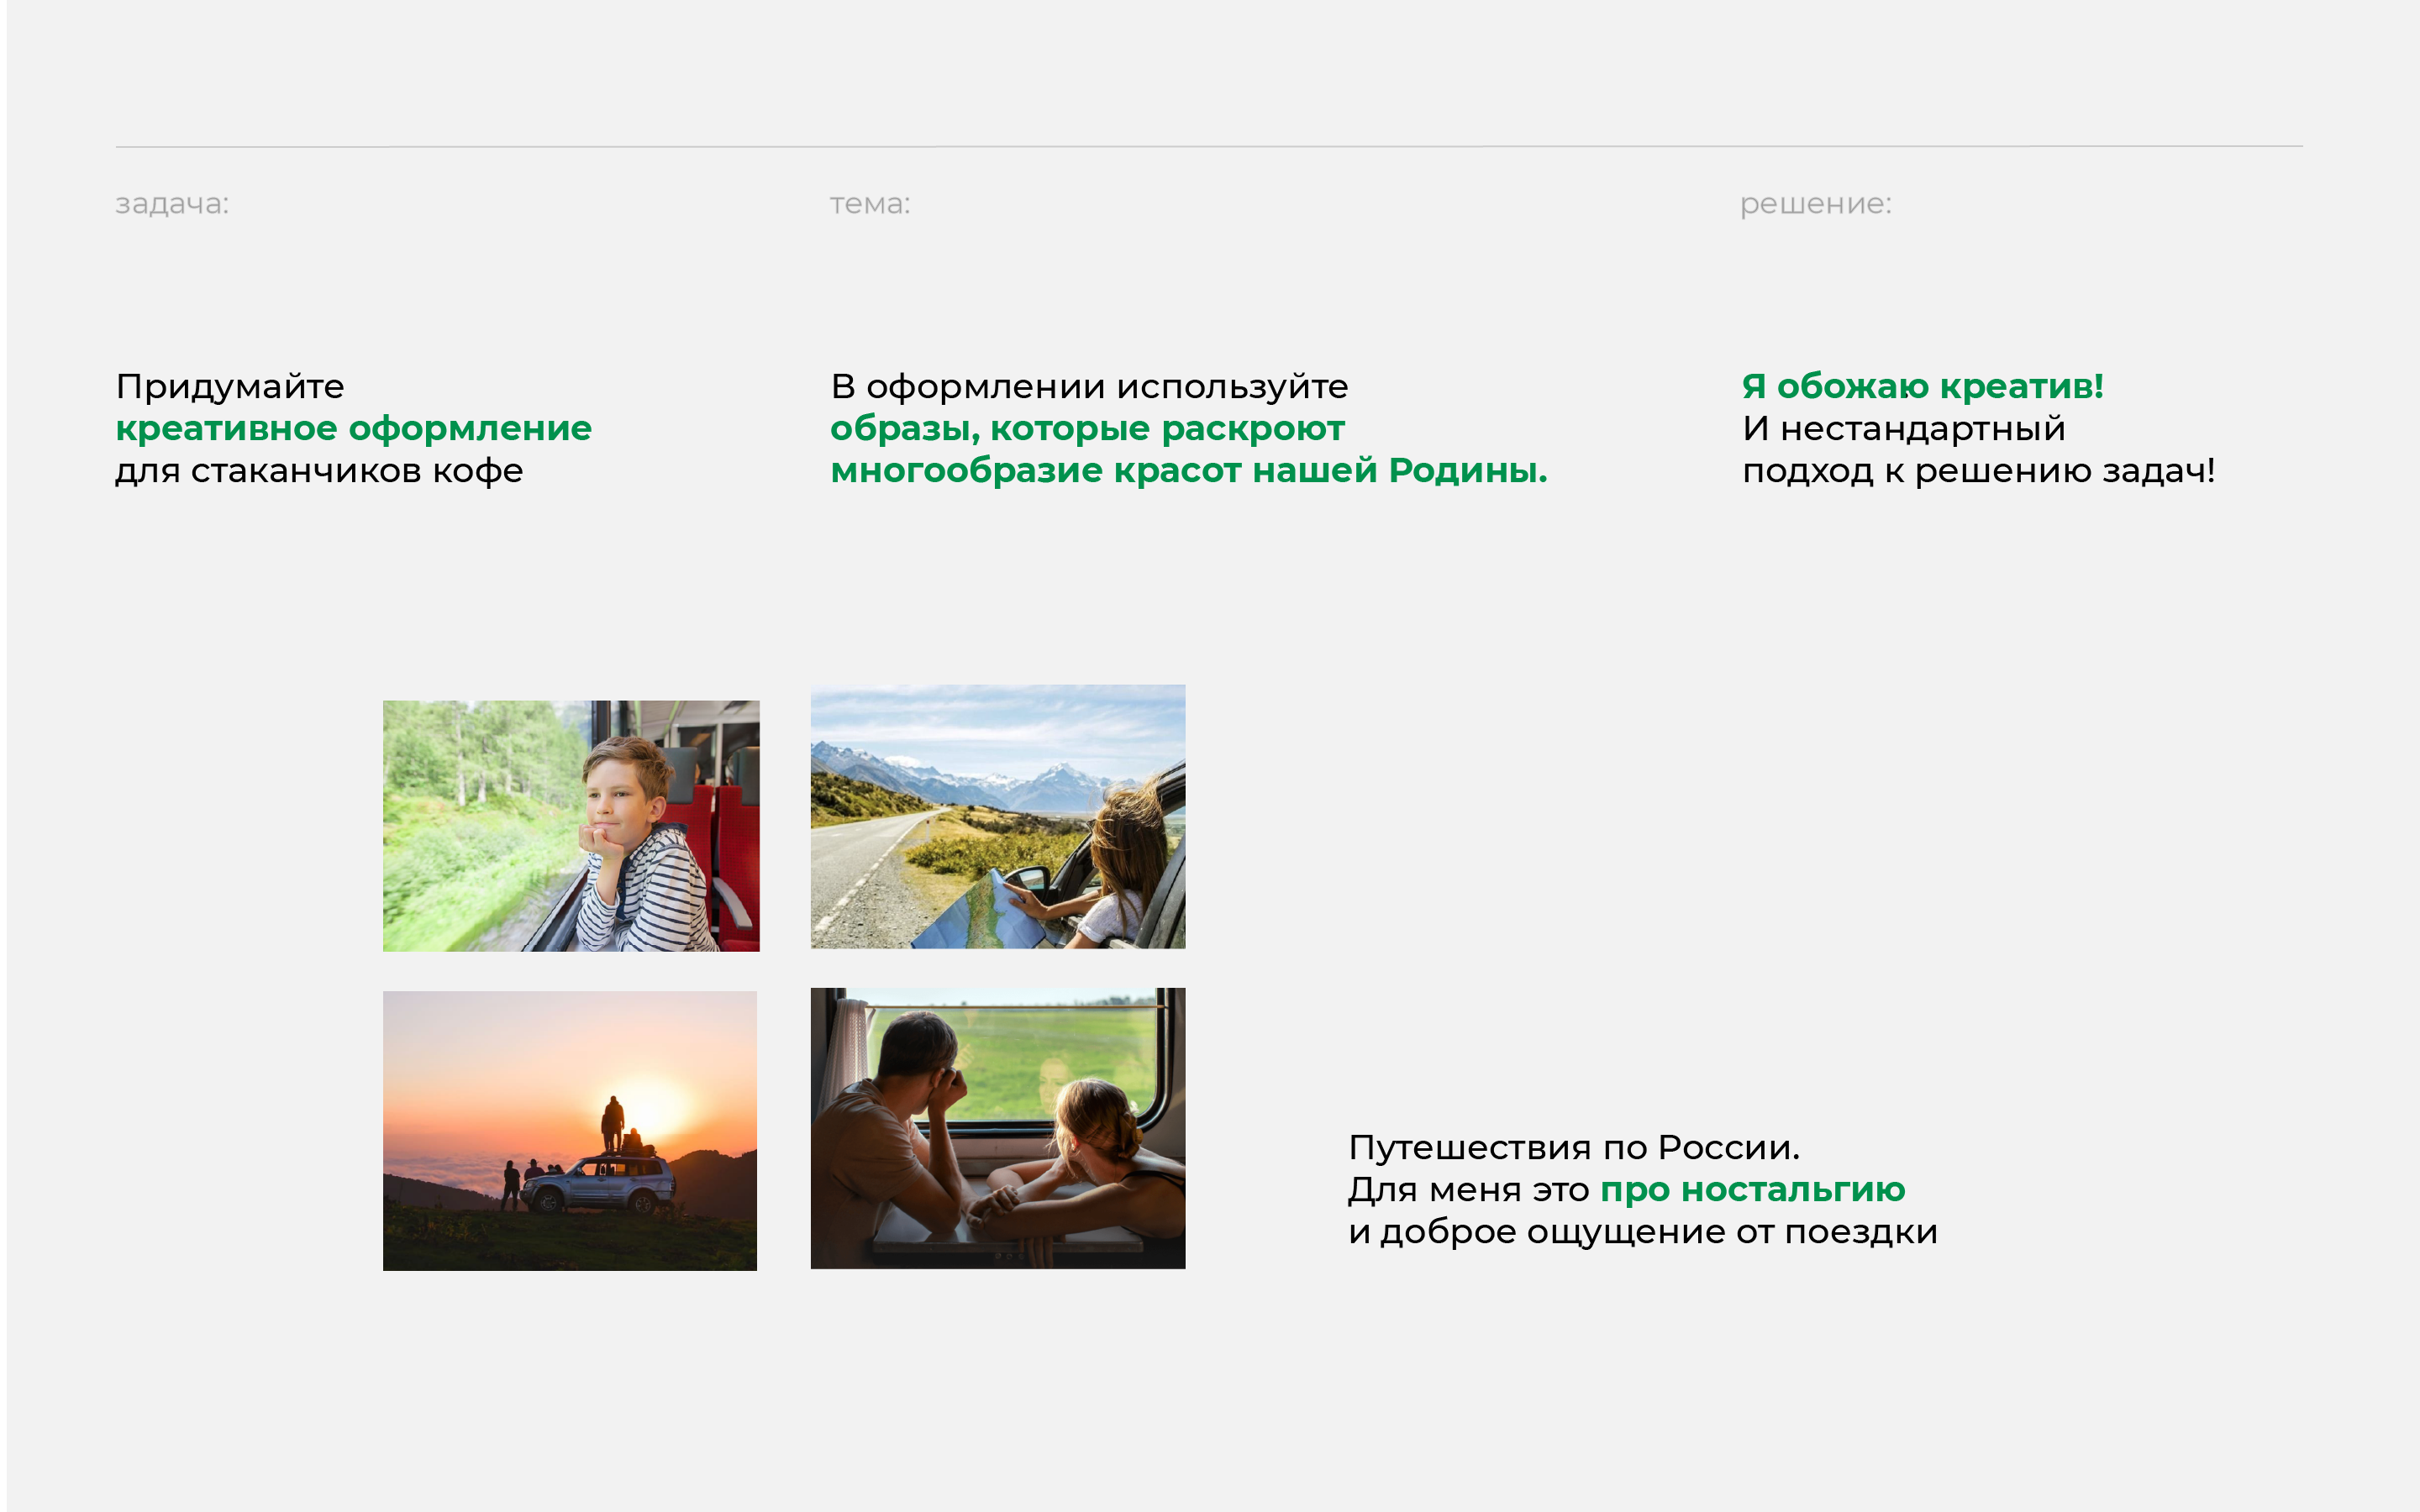Viewport: 2420px width, 1512px height.
Task: Open the sunset SUV silhouette photo
Action: click(x=569, y=1130)
